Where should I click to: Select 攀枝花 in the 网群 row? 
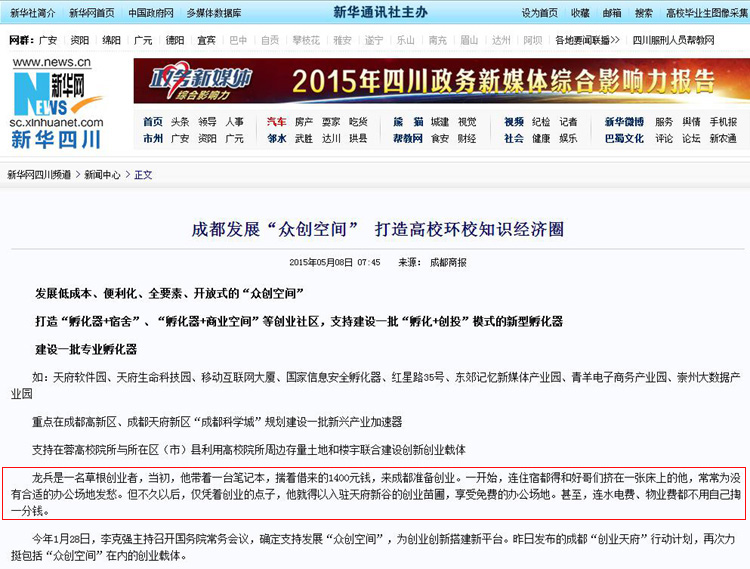point(306,40)
